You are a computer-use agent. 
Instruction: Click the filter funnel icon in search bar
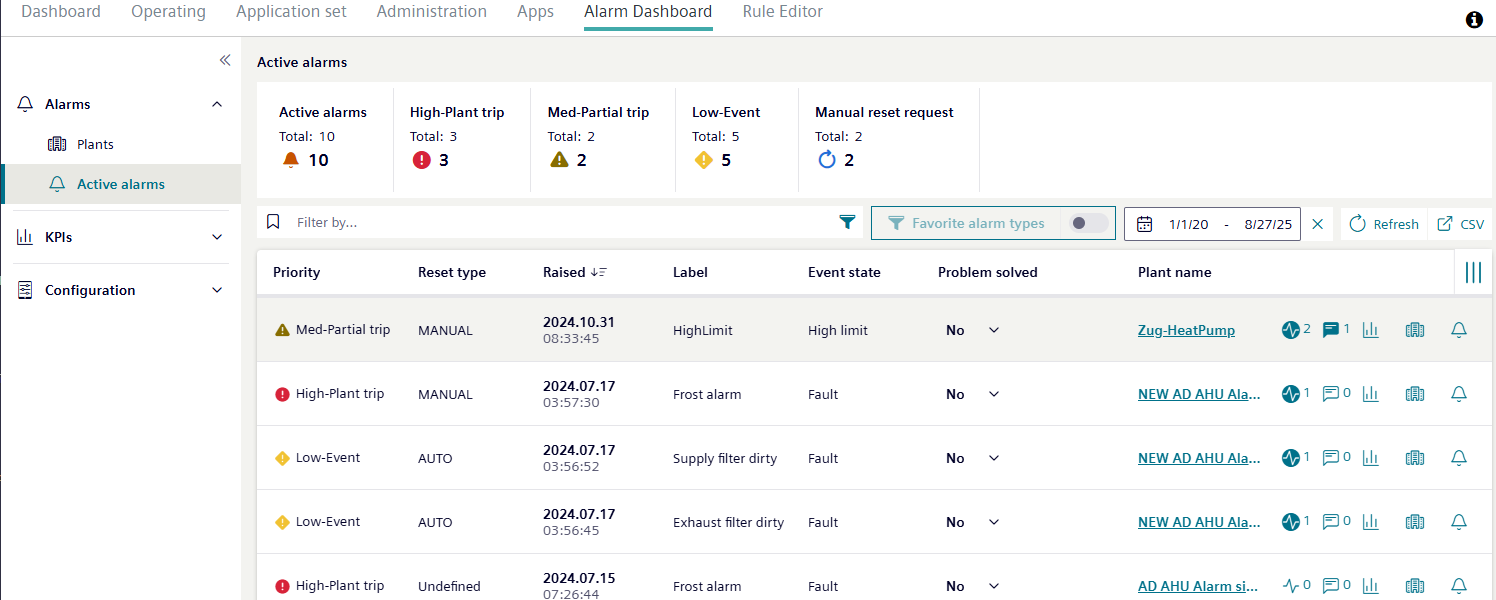click(847, 223)
